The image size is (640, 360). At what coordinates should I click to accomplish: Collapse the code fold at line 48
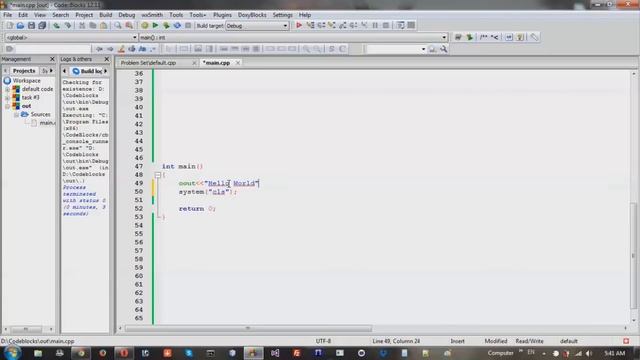pyautogui.click(x=158, y=175)
